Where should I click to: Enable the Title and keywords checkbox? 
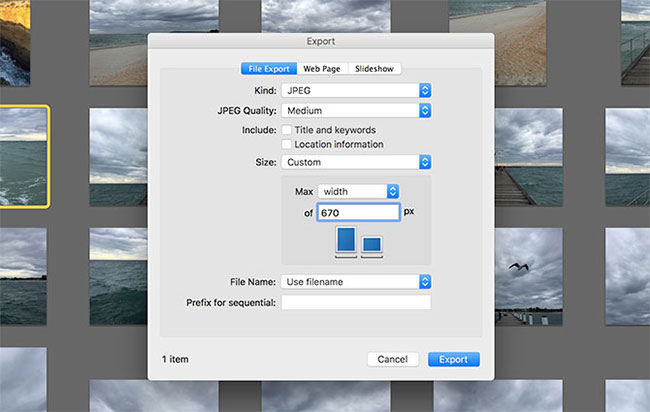(286, 130)
